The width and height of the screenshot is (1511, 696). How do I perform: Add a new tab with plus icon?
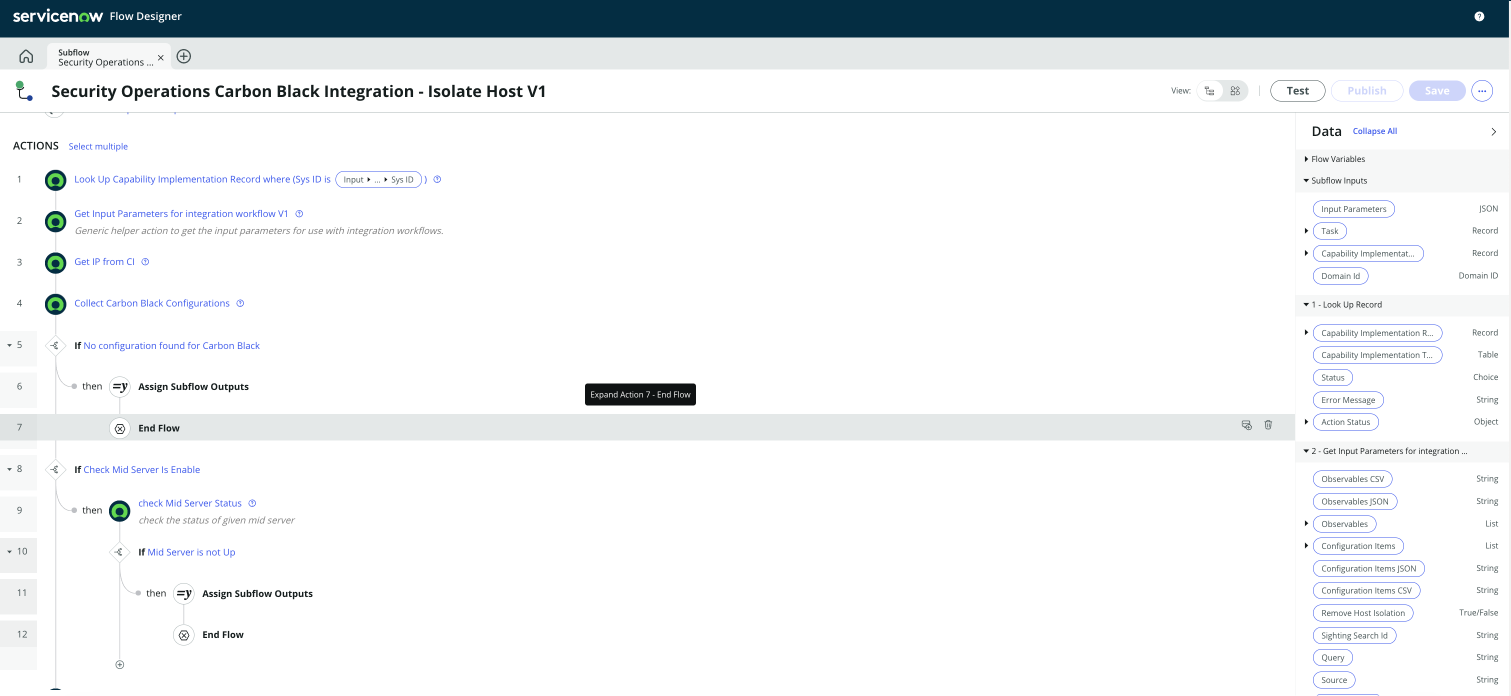click(x=184, y=56)
